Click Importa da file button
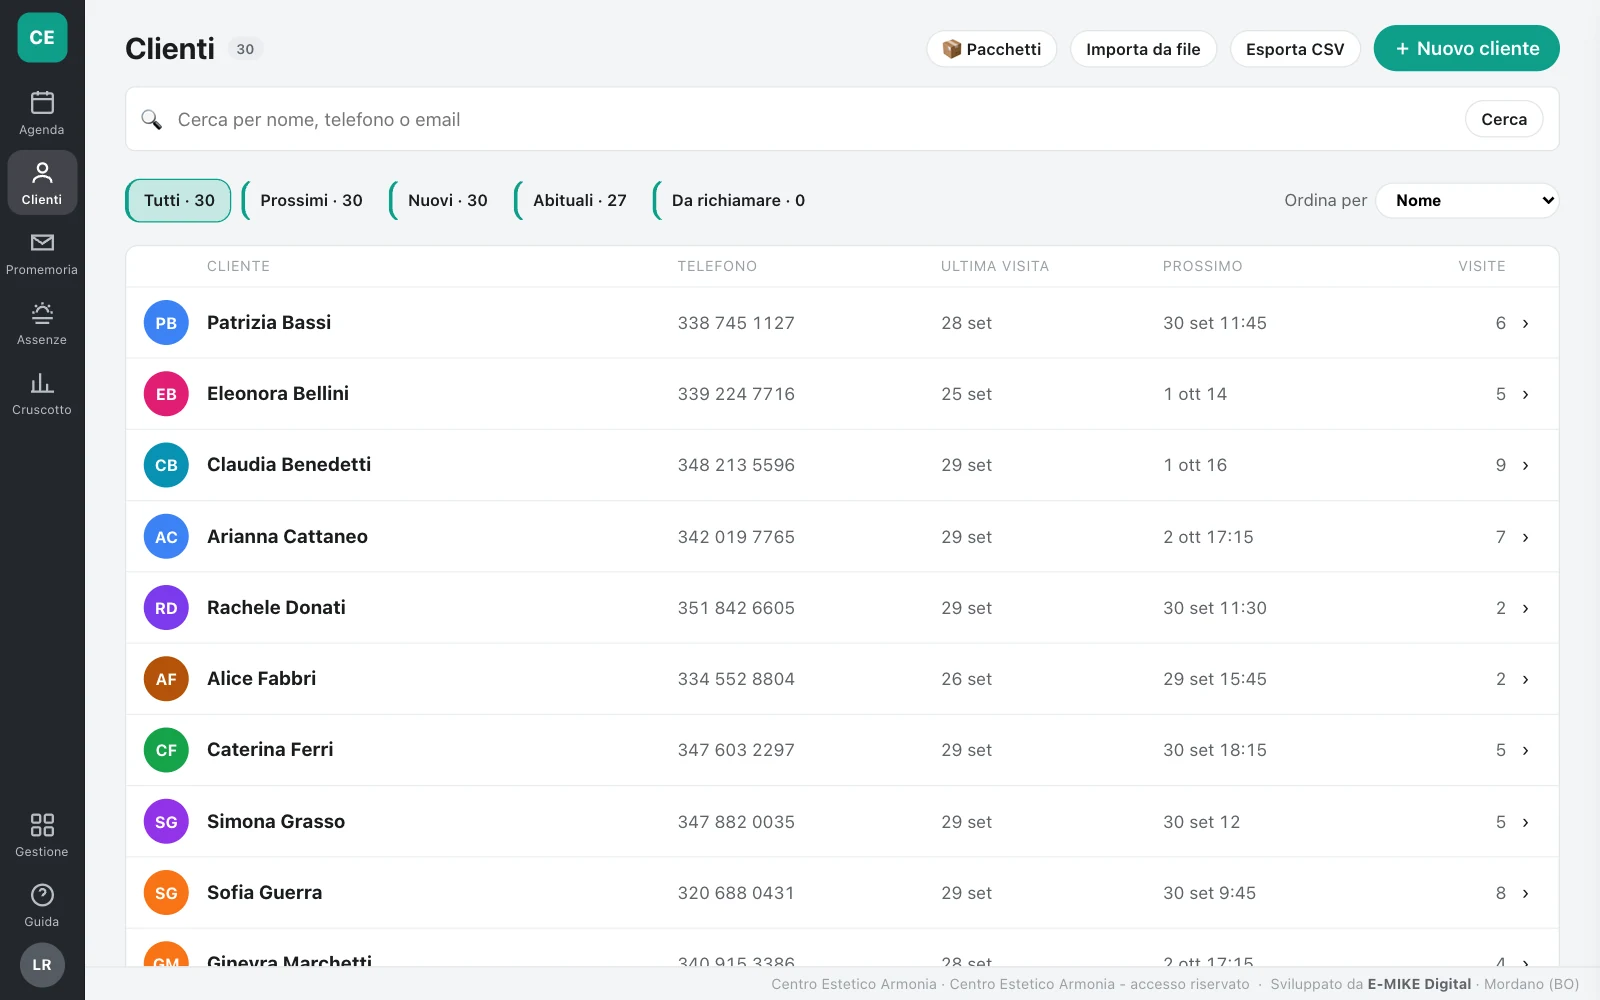The width and height of the screenshot is (1600, 1000). pos(1143,49)
